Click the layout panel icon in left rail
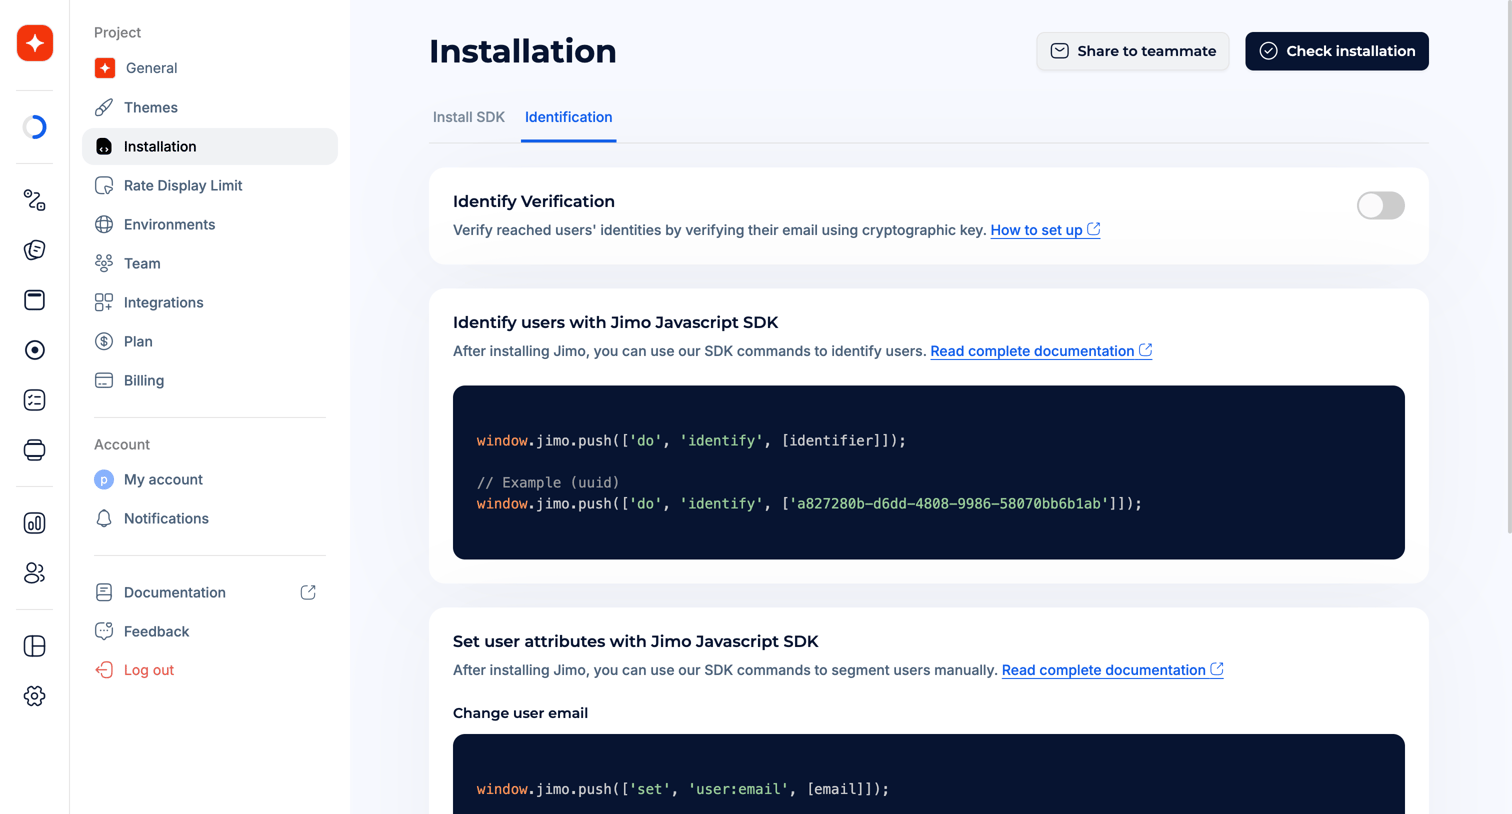This screenshot has height=814, width=1512. (x=35, y=646)
